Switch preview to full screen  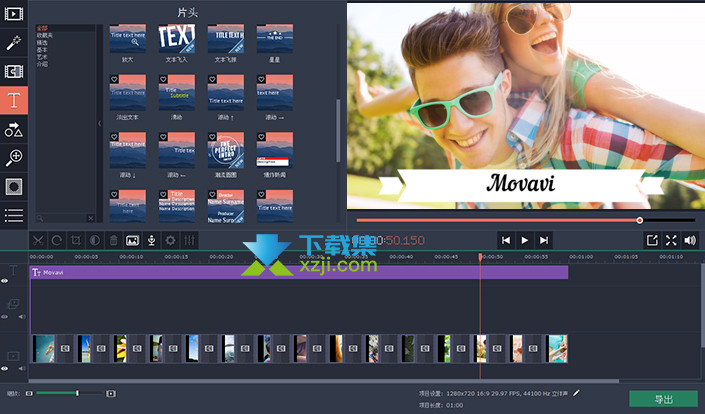[x=671, y=240]
